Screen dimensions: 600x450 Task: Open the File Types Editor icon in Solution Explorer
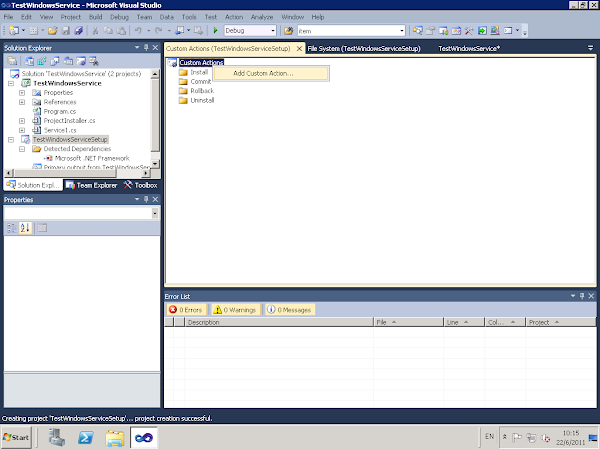point(55,61)
